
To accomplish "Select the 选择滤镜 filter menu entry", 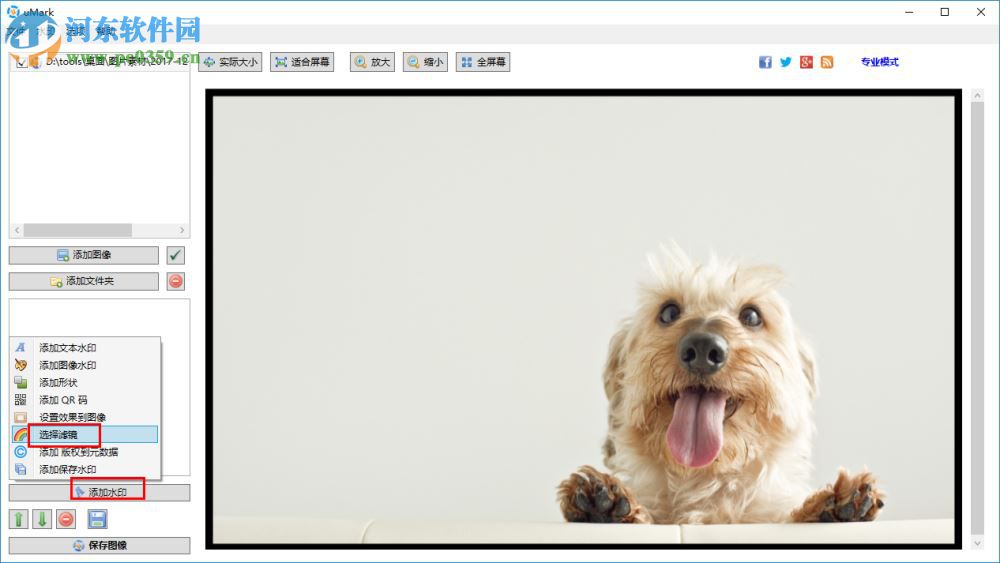I will (85, 434).
